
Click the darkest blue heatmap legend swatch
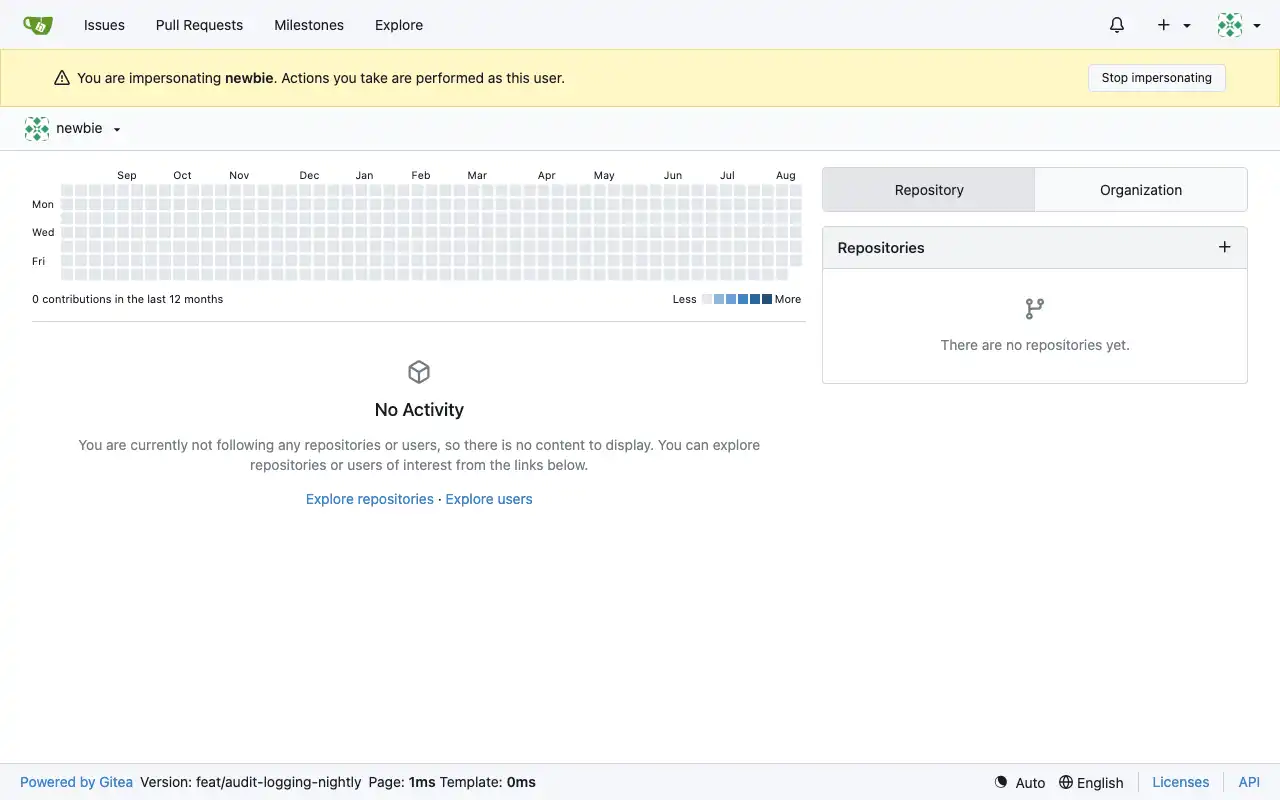click(x=766, y=299)
